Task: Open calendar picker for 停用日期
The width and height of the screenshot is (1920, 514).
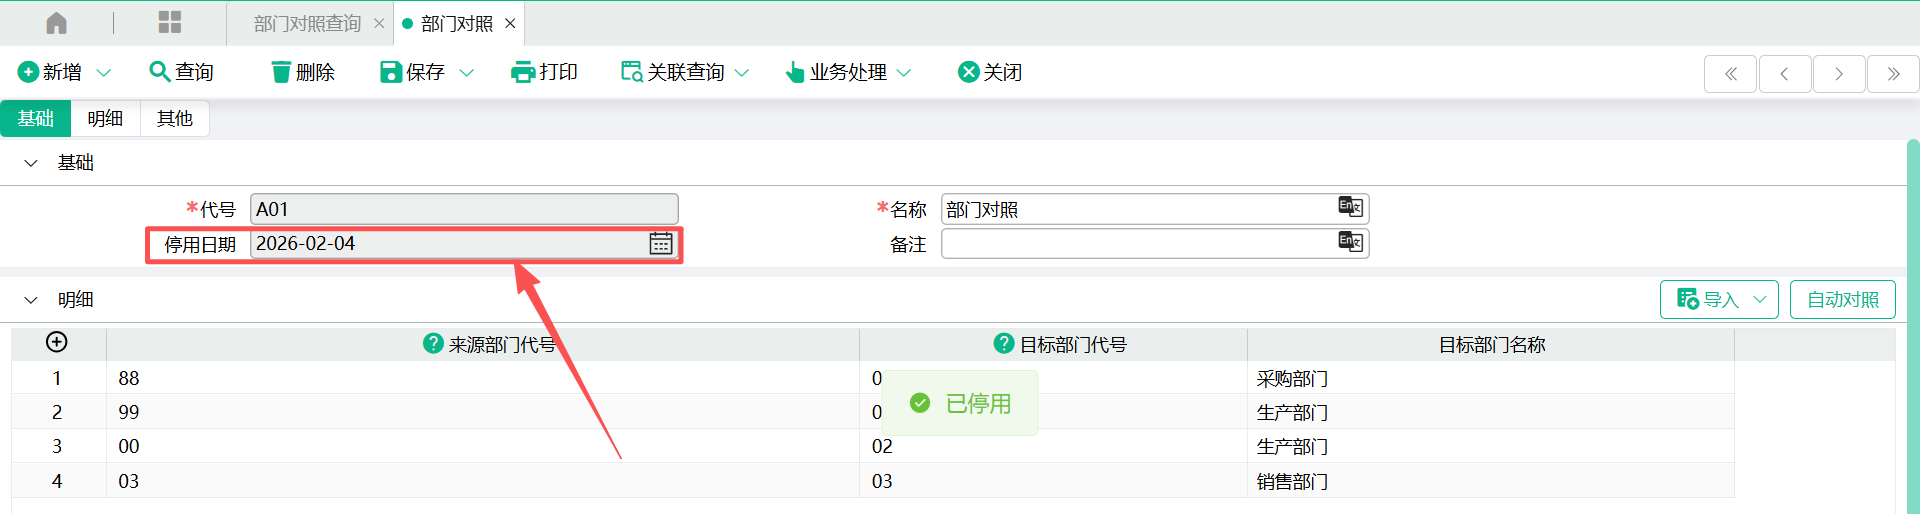Action: tap(661, 244)
